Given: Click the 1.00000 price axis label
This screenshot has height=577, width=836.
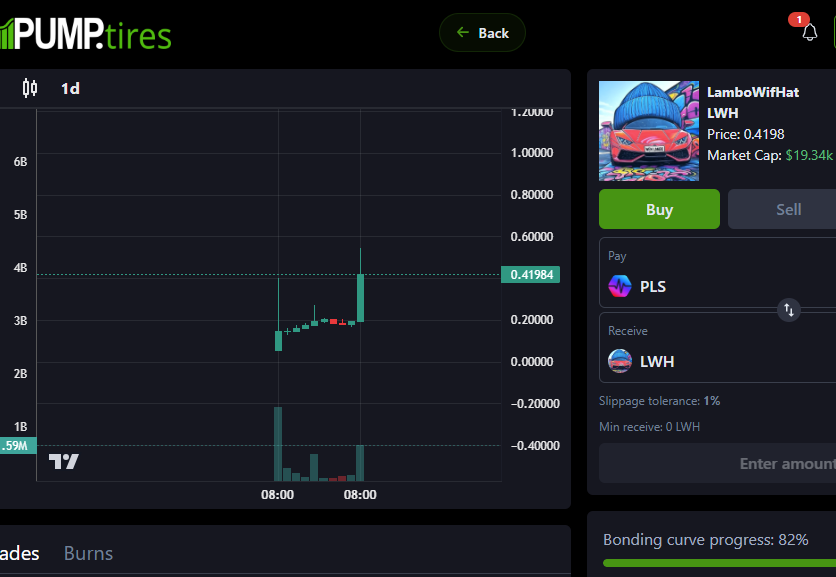Looking at the screenshot, I should tap(532, 153).
